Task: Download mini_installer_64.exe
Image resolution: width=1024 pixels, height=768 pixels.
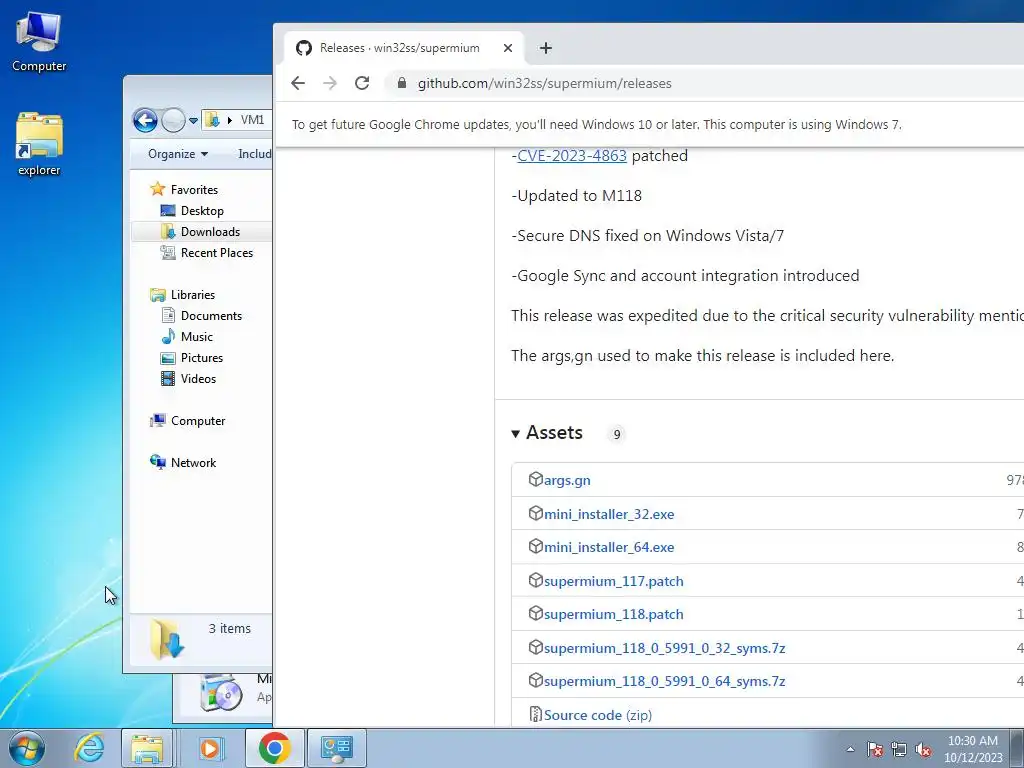Action: coord(609,547)
